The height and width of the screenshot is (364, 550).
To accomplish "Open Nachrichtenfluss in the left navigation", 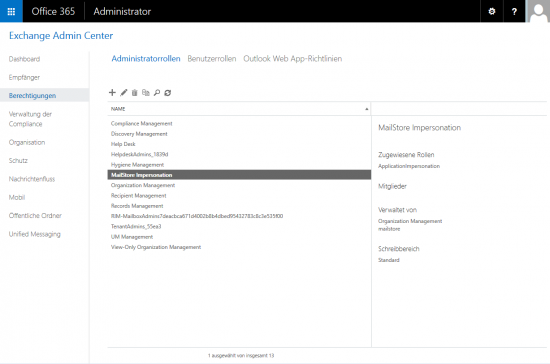I will pos(32,179).
